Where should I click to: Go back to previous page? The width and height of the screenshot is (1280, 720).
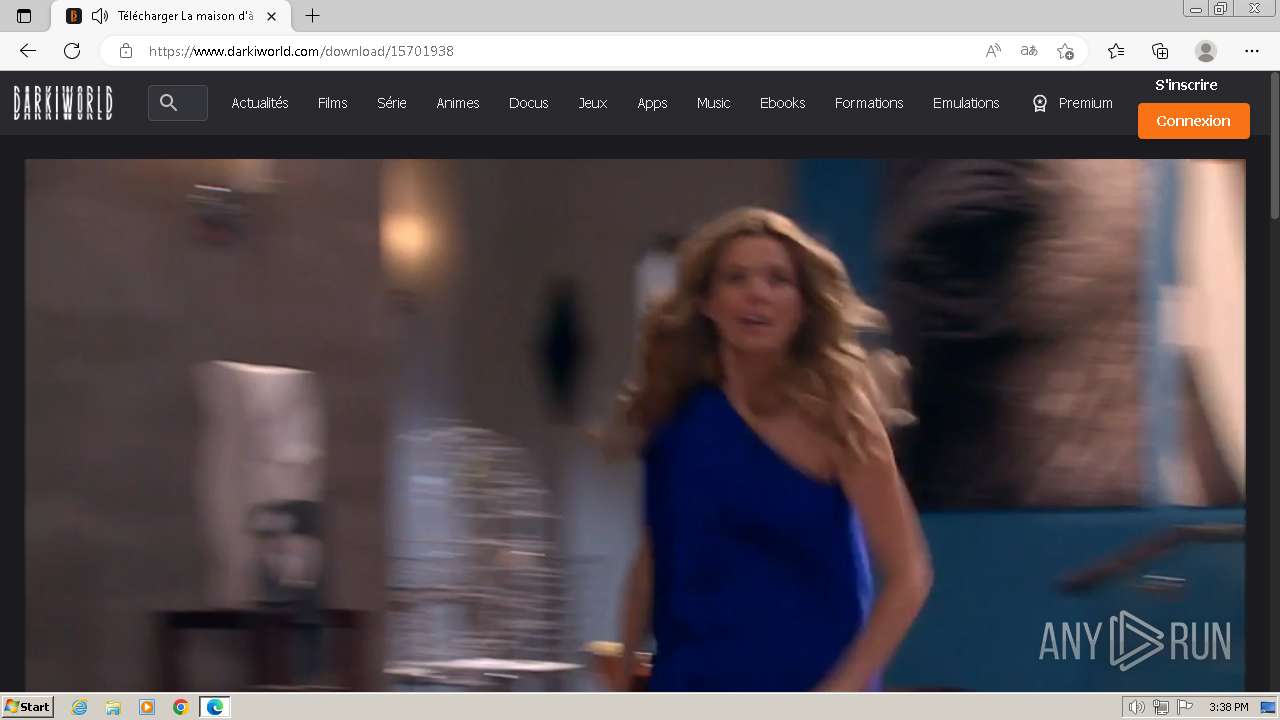click(x=28, y=51)
